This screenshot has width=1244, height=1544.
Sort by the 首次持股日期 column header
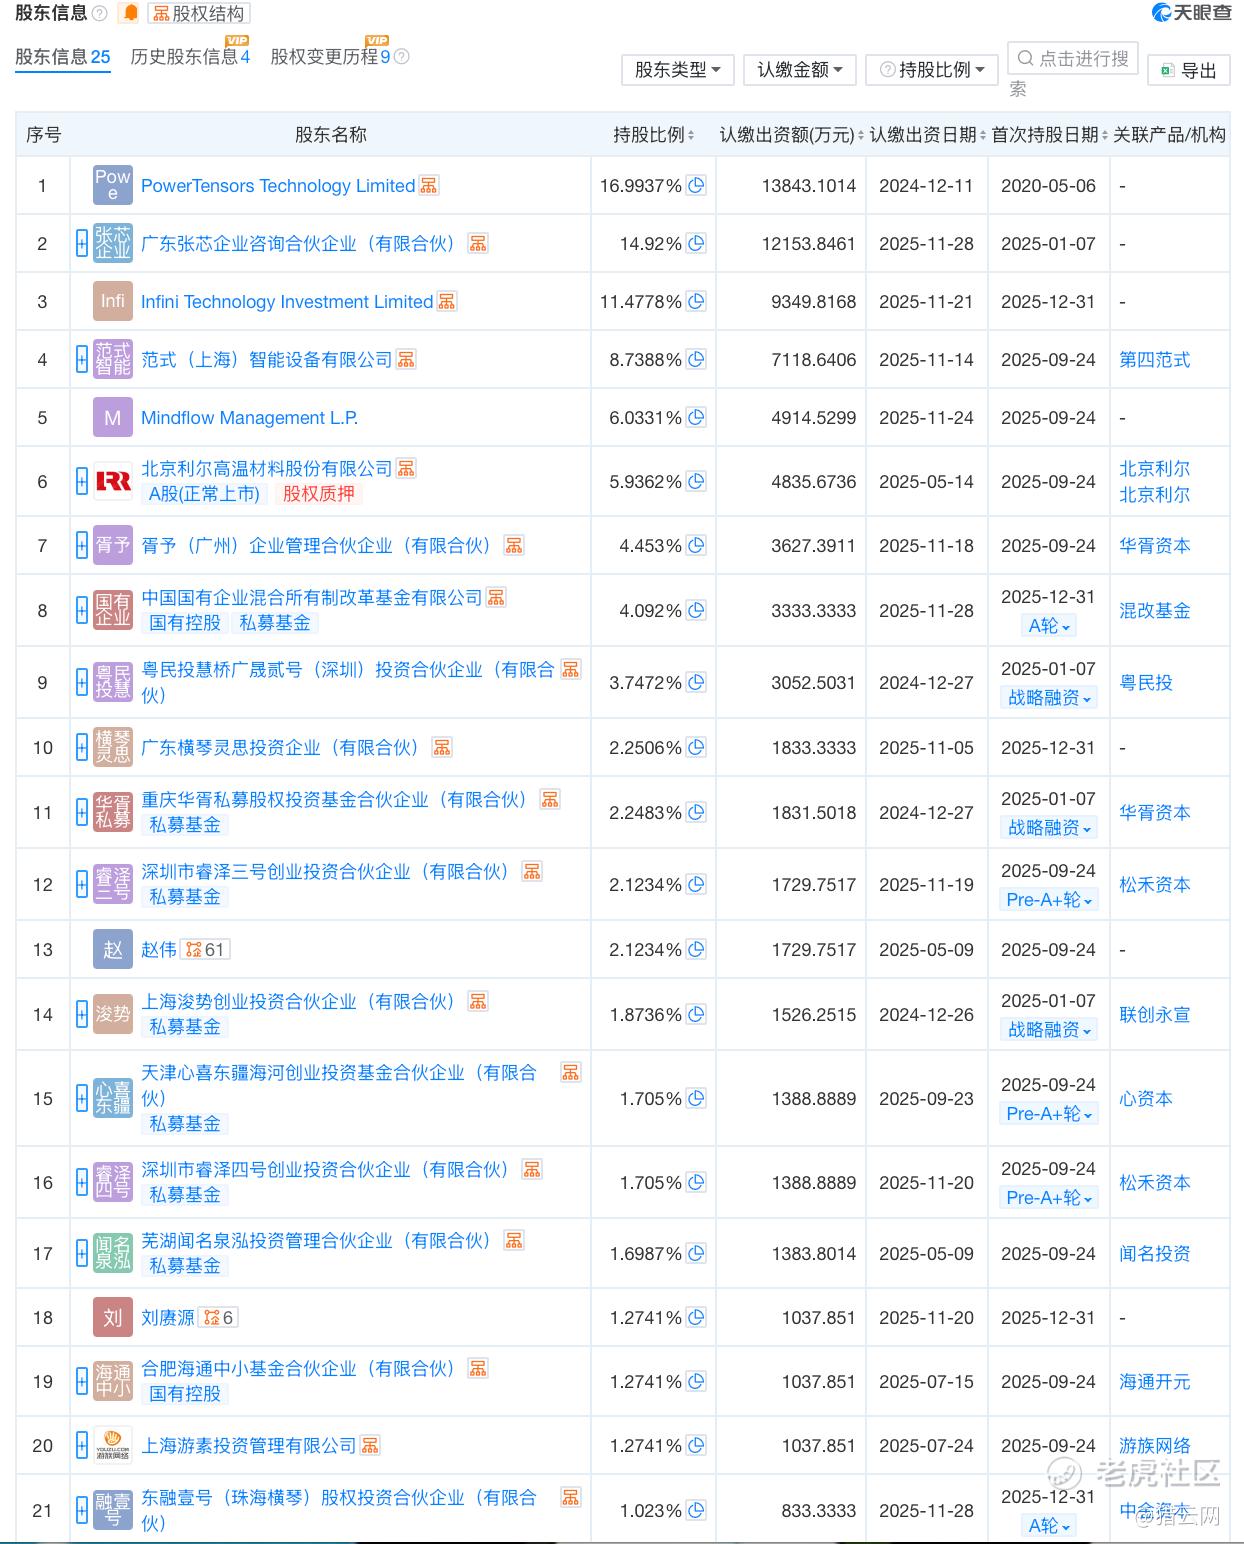coord(1049,135)
